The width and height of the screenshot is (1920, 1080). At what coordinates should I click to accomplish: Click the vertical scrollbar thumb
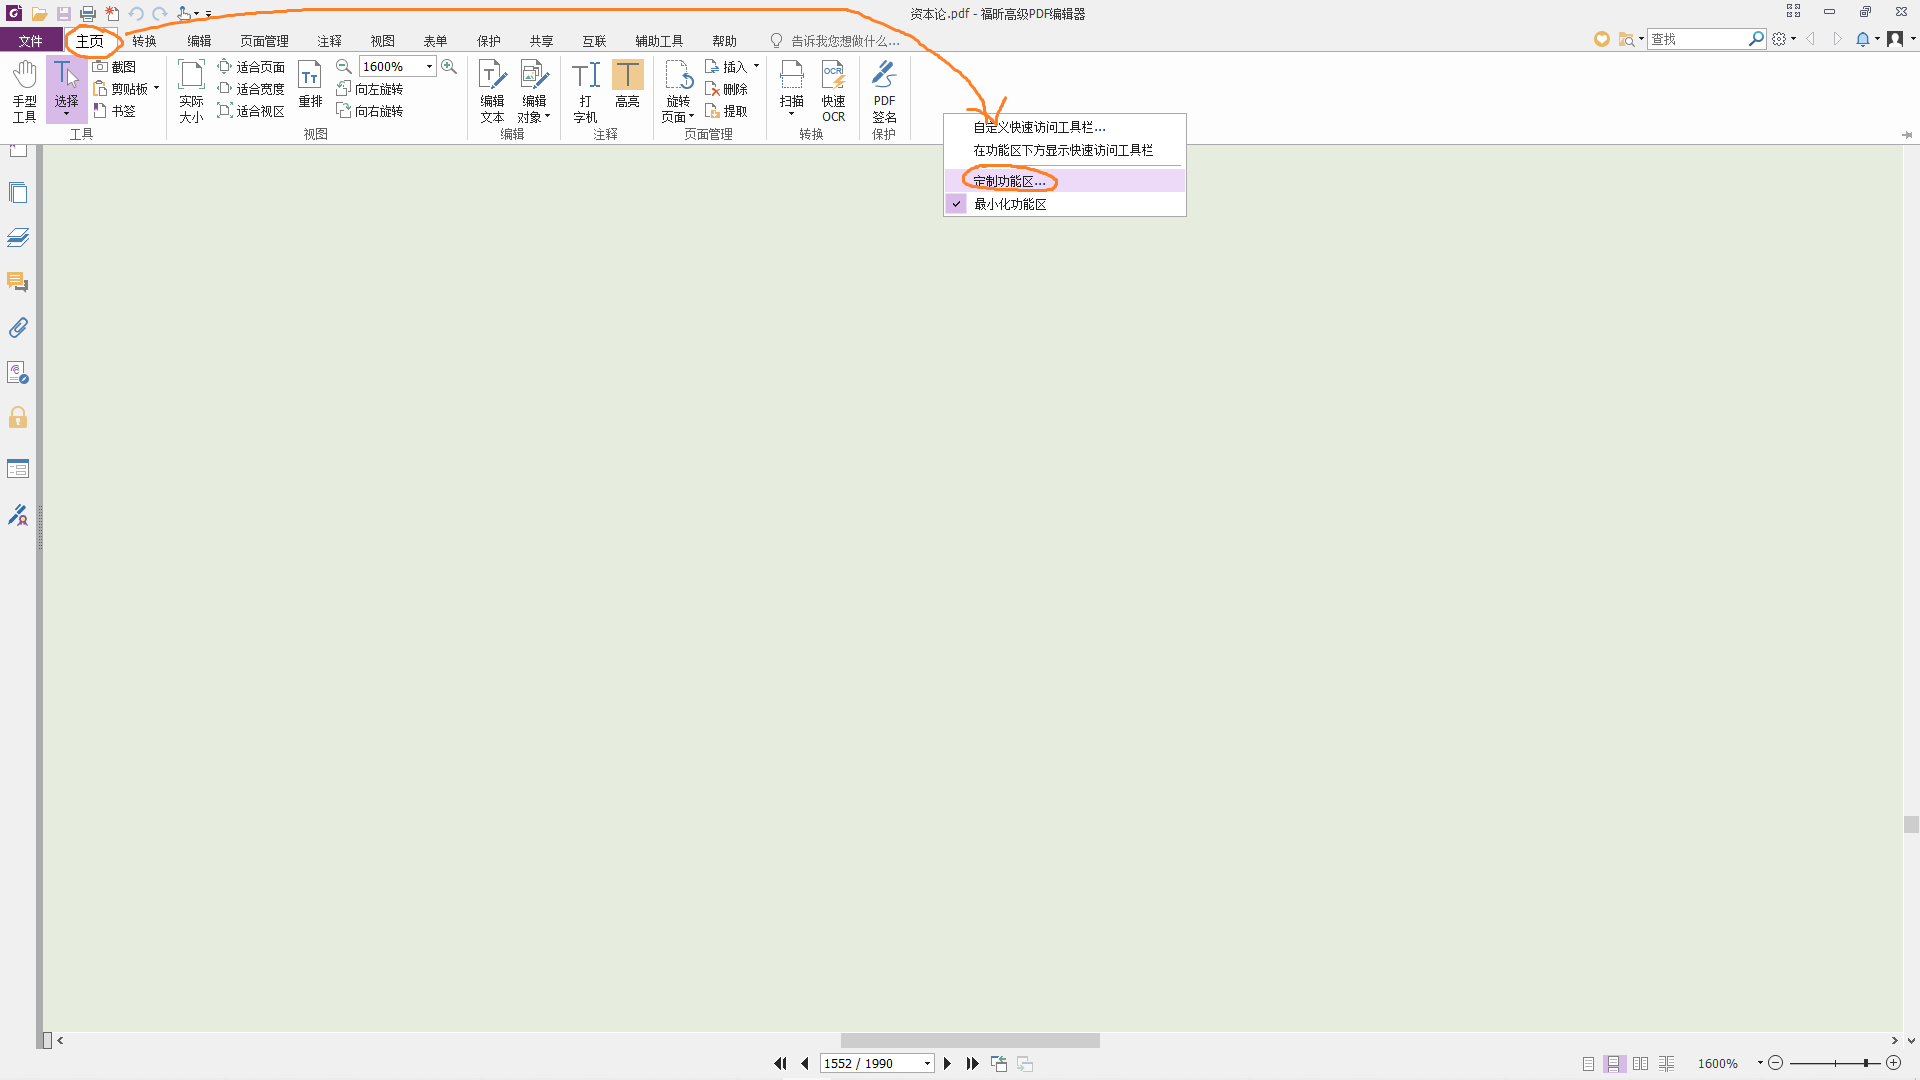tap(1911, 824)
